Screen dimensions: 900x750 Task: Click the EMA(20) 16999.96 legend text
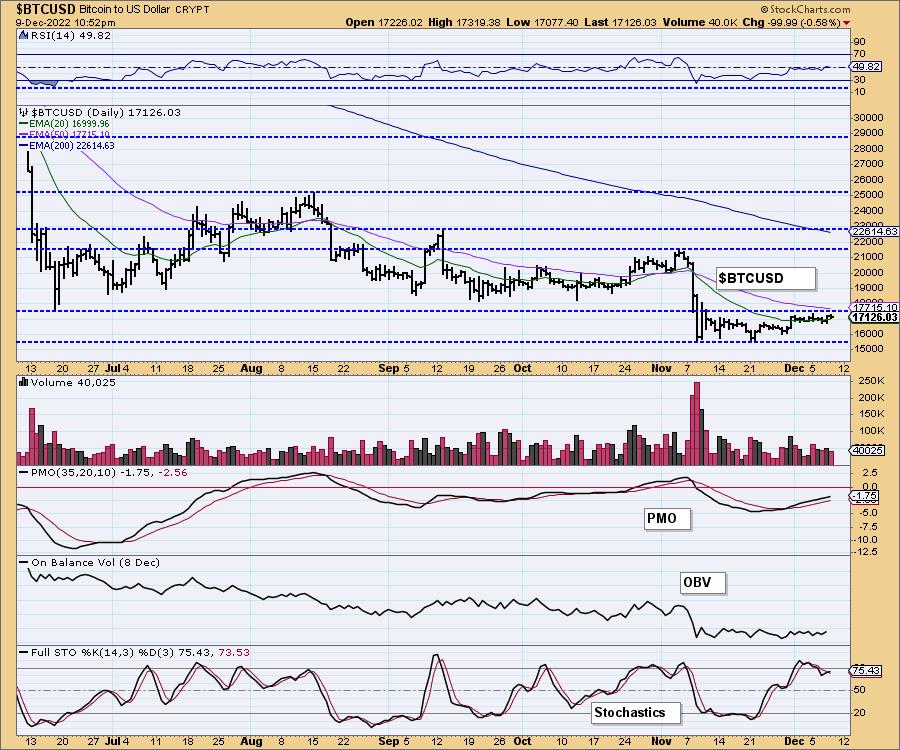click(x=69, y=123)
